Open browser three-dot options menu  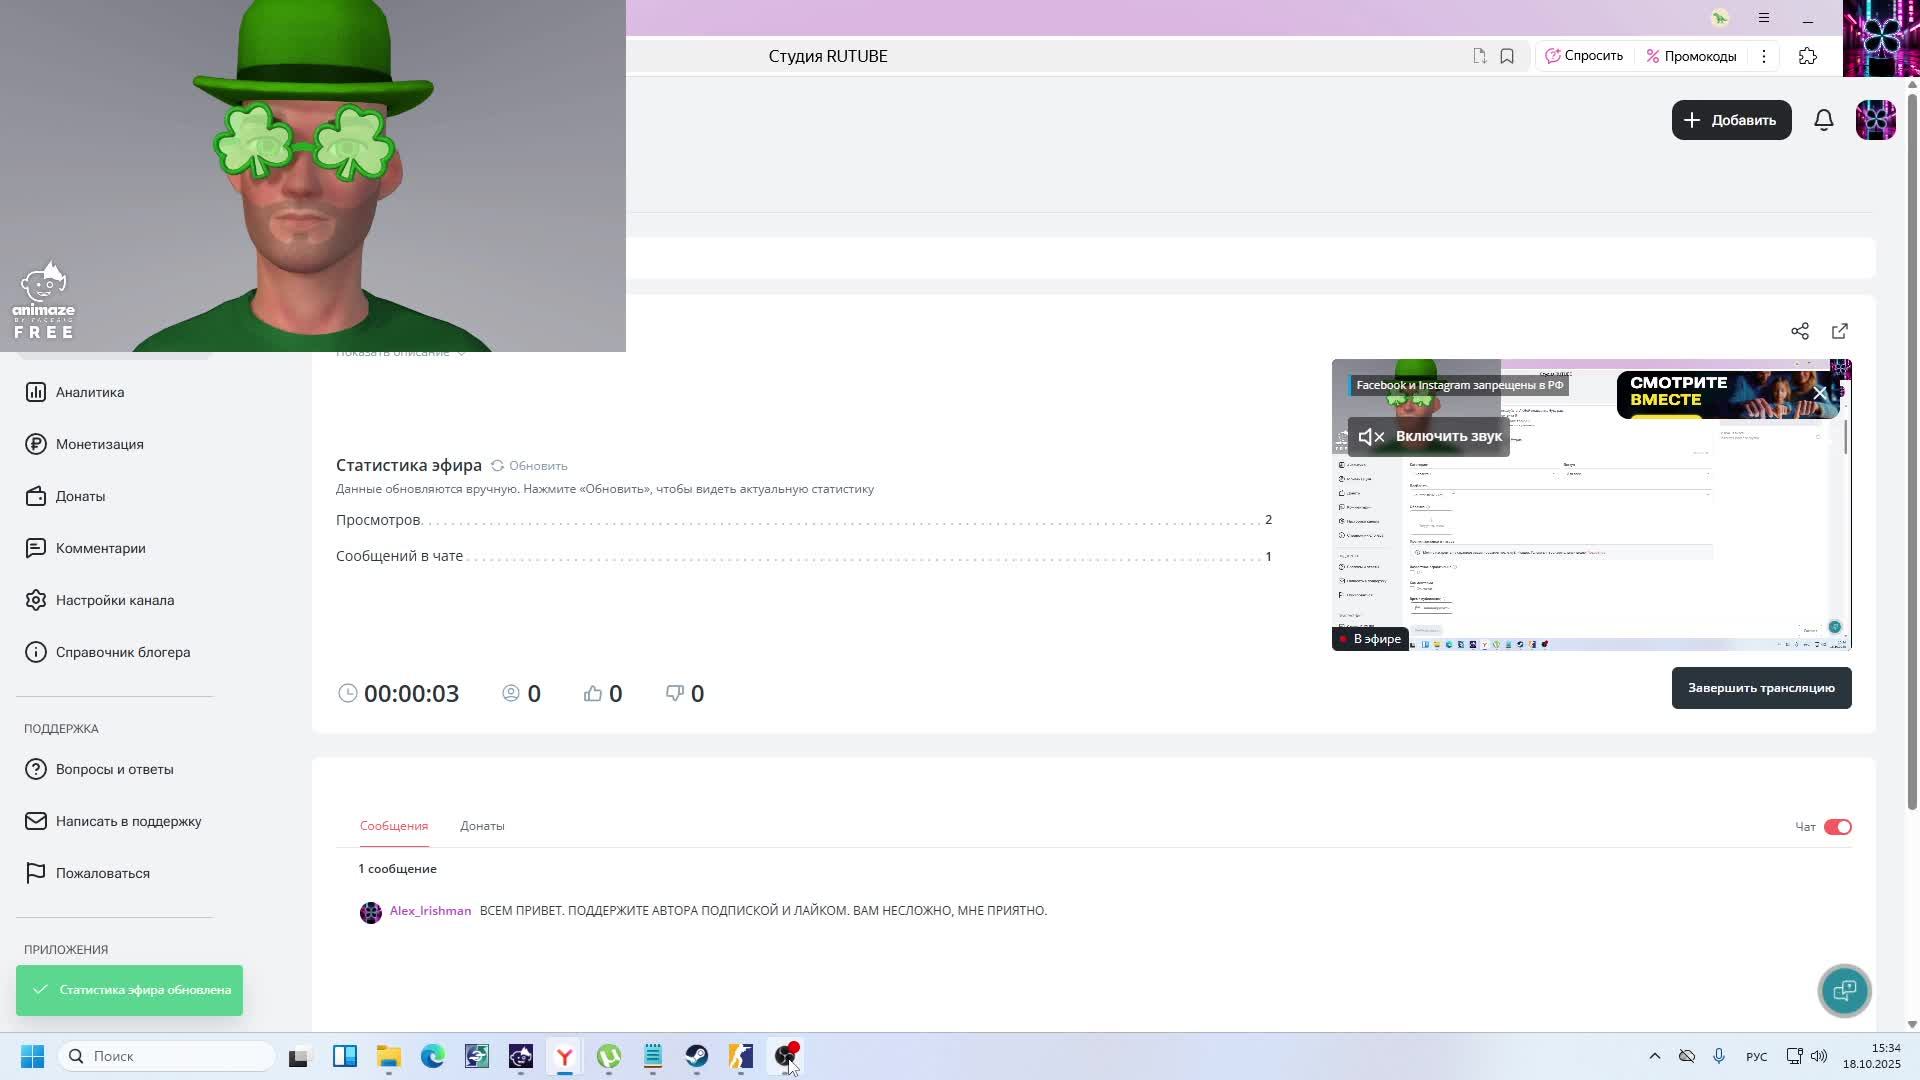pyautogui.click(x=1764, y=56)
